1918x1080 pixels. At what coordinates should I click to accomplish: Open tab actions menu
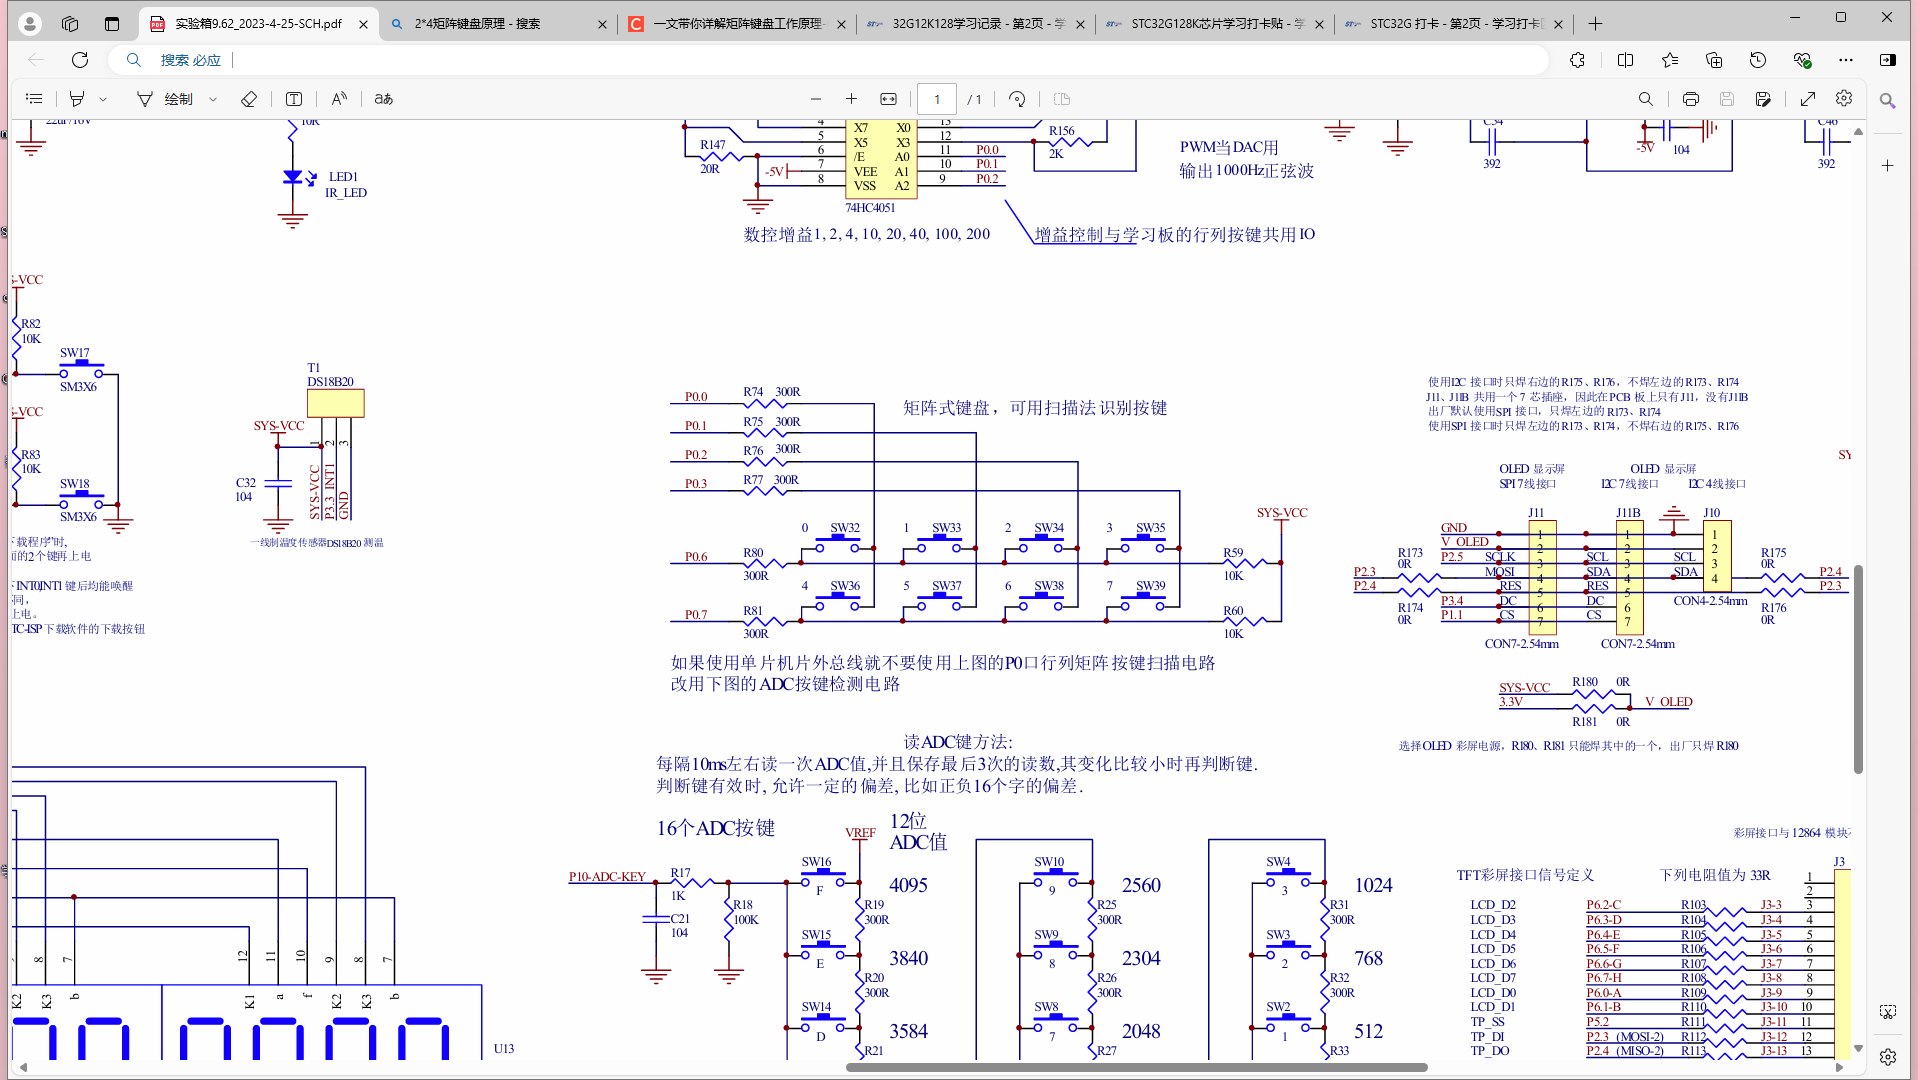click(x=112, y=23)
